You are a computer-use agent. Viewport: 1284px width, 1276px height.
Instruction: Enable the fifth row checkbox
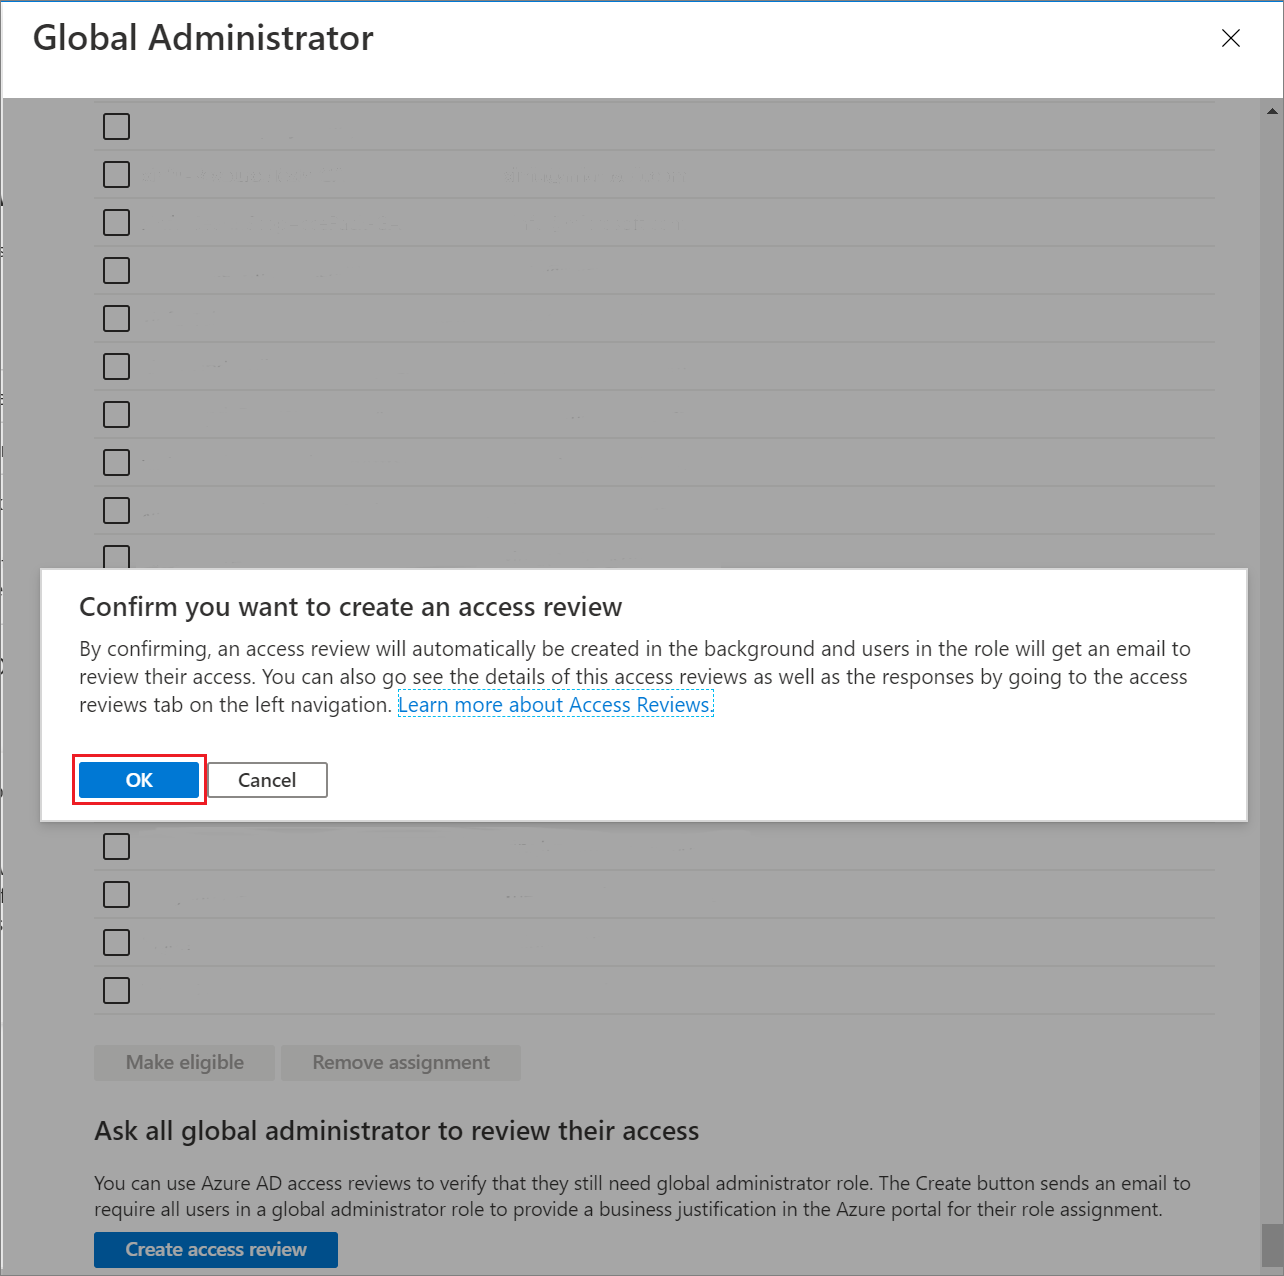point(117,319)
